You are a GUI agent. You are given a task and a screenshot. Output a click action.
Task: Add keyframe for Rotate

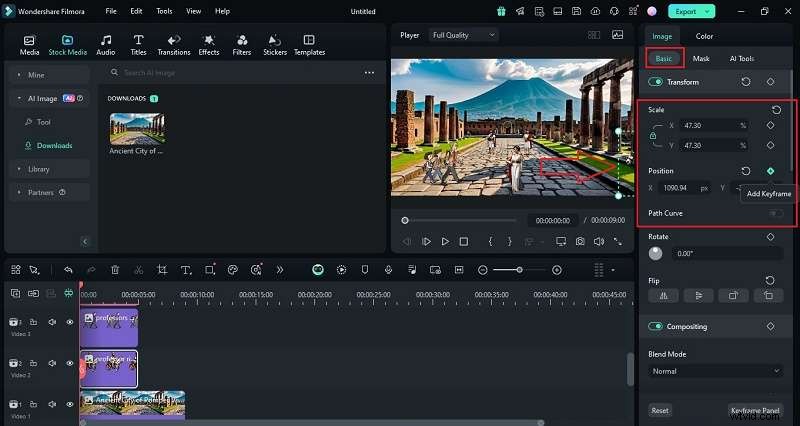[770, 237]
